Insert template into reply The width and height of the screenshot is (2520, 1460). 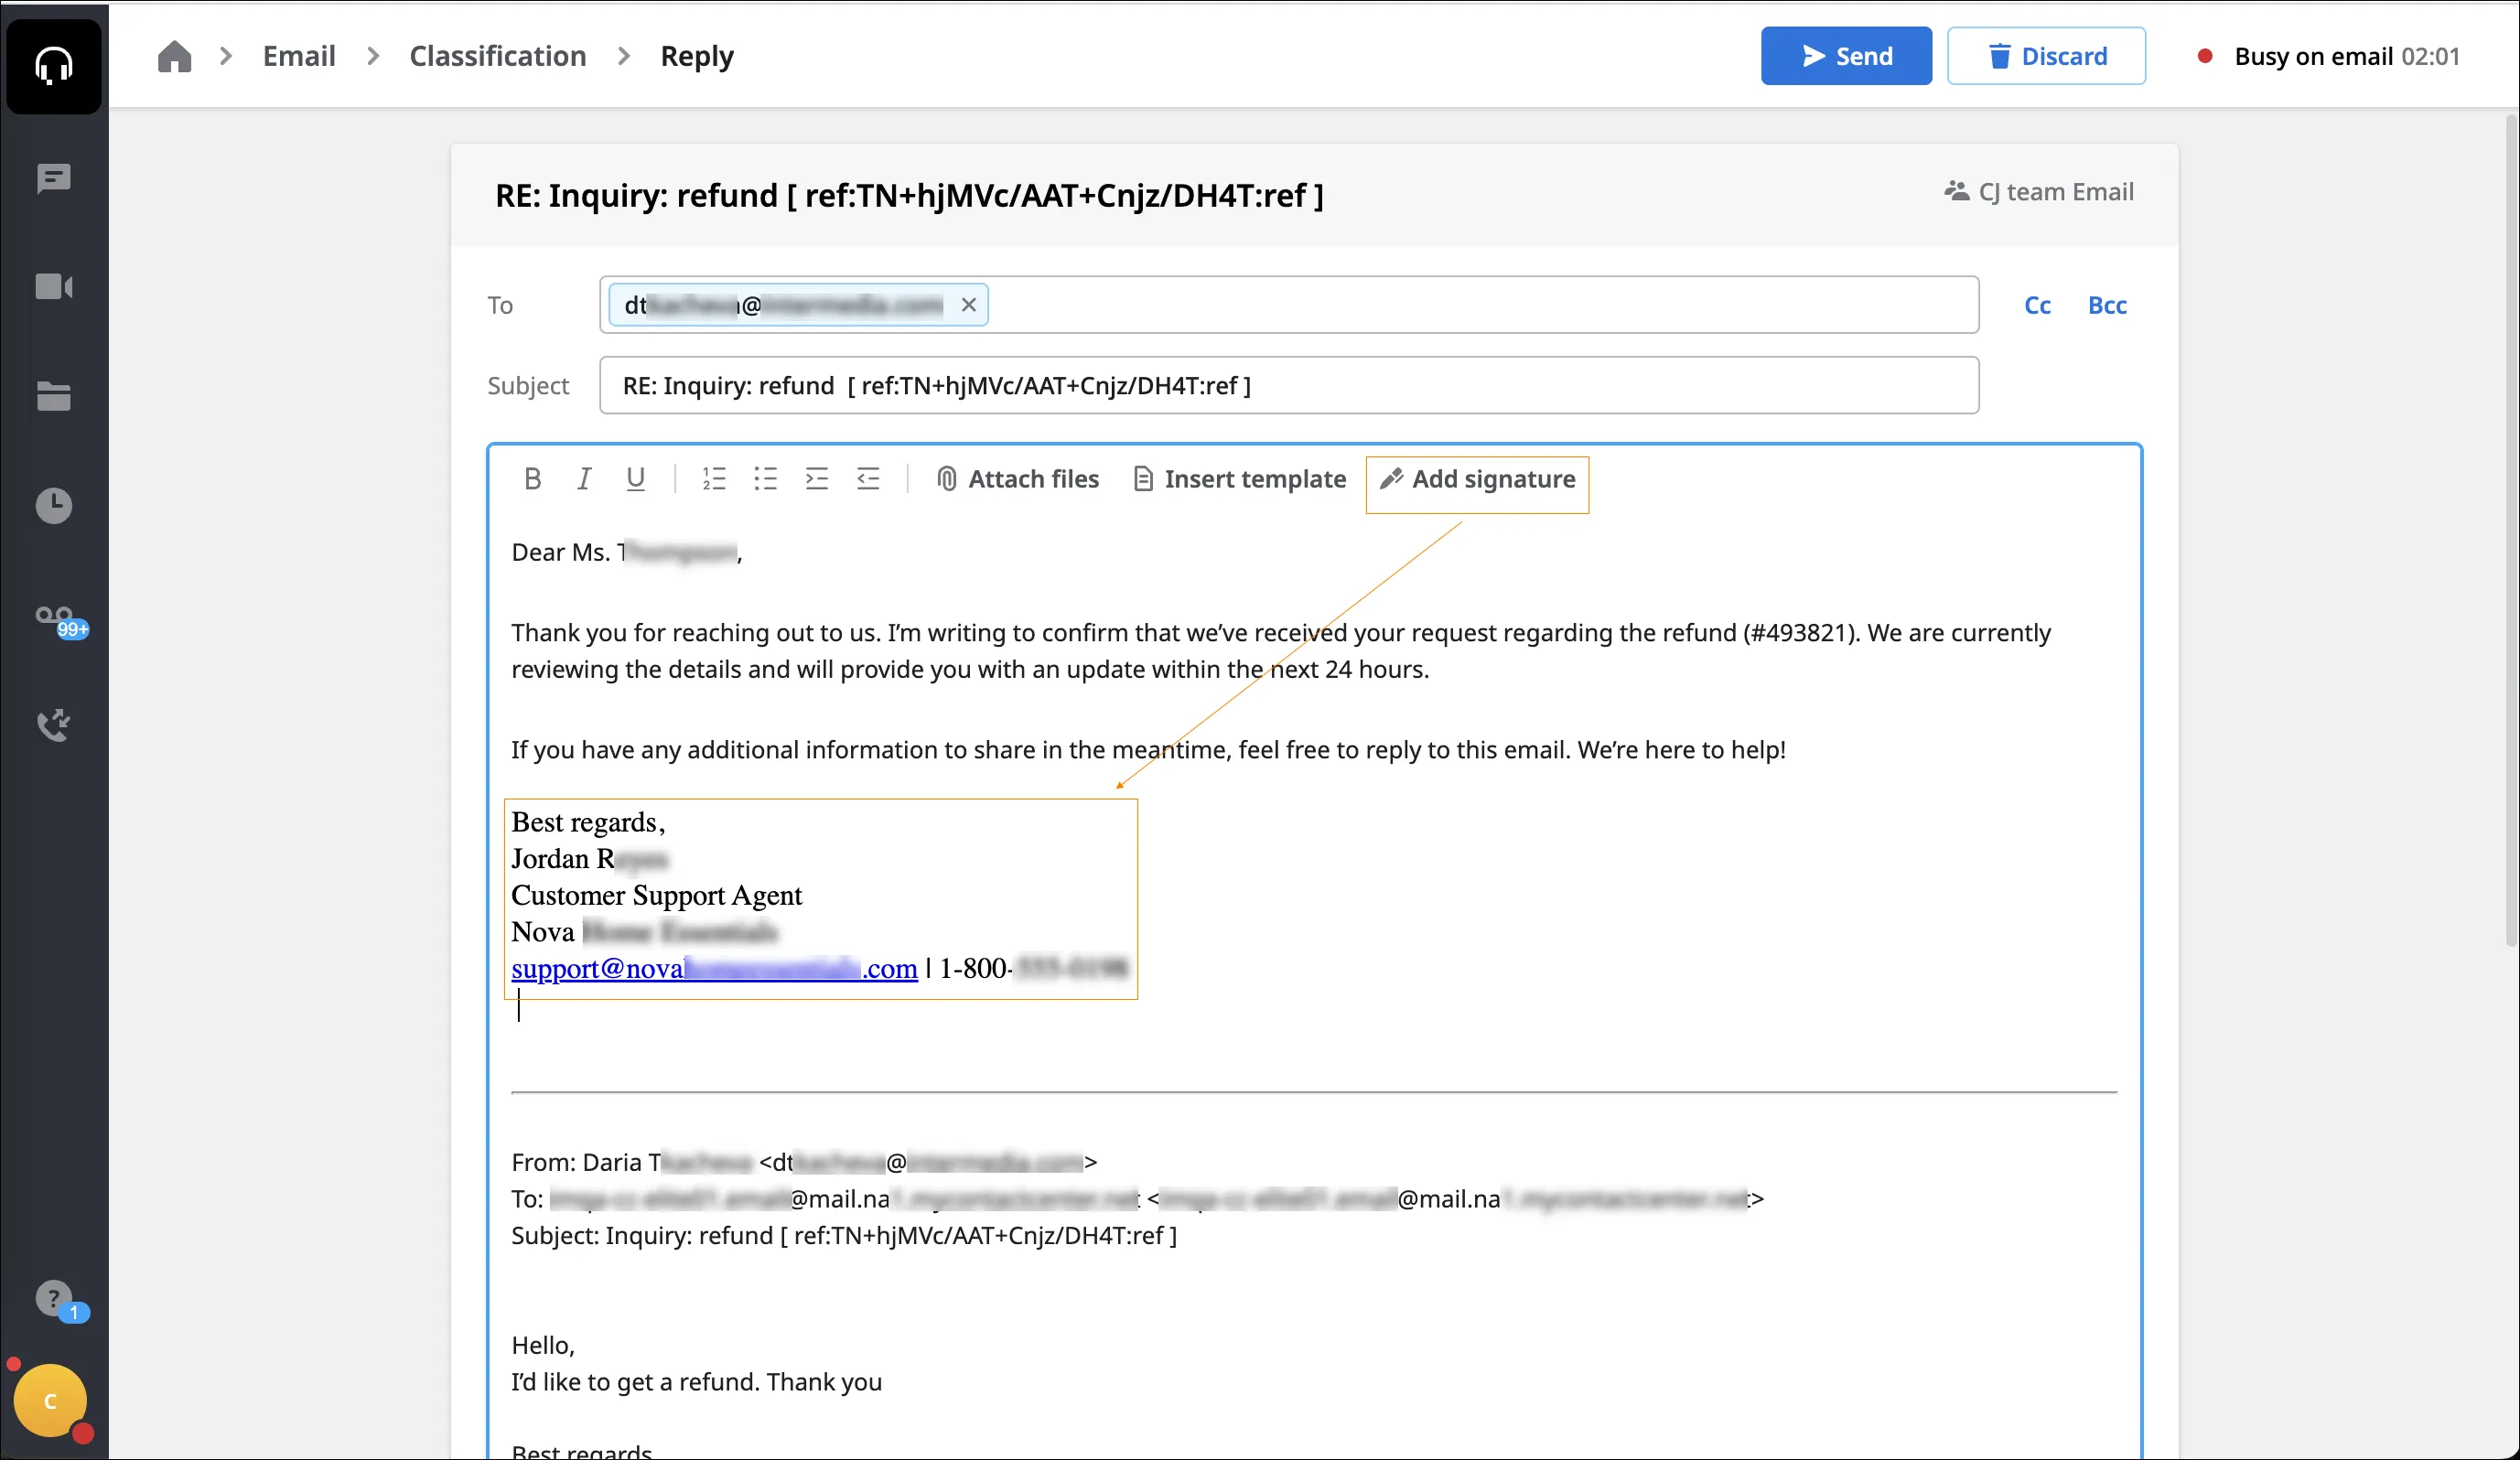pyautogui.click(x=1240, y=479)
